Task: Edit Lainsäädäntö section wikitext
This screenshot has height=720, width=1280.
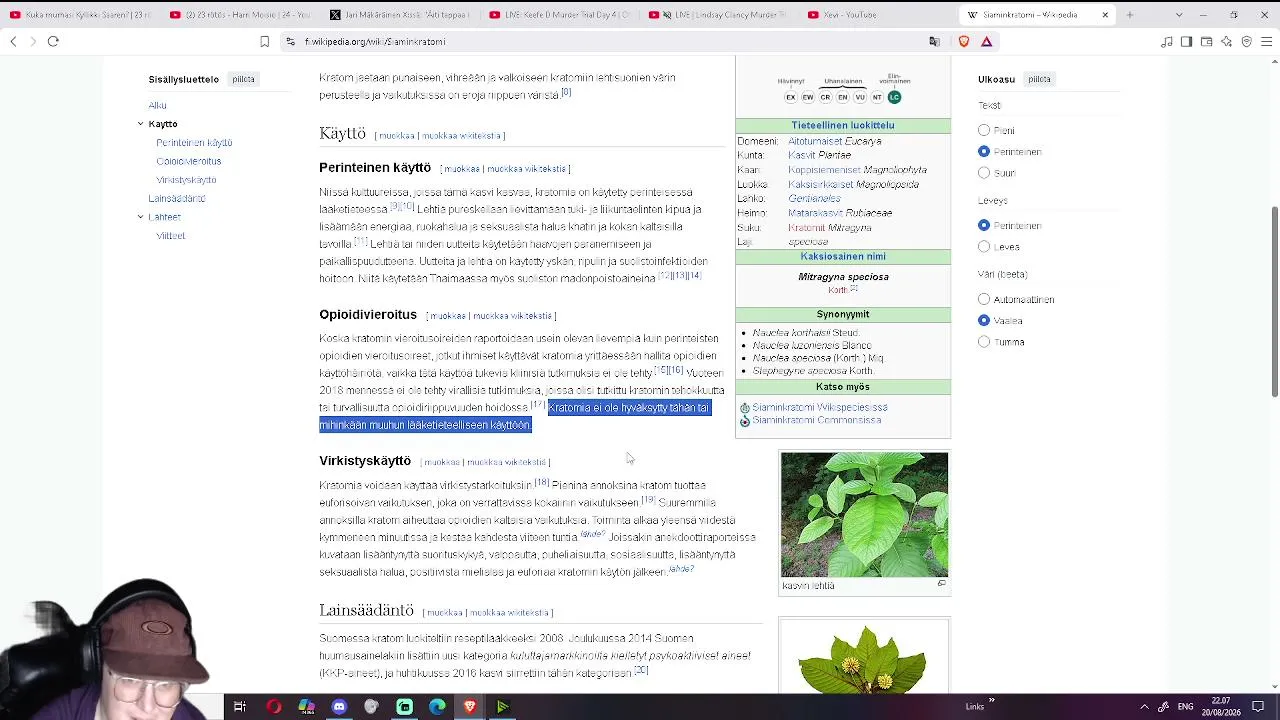Action: click(509, 613)
